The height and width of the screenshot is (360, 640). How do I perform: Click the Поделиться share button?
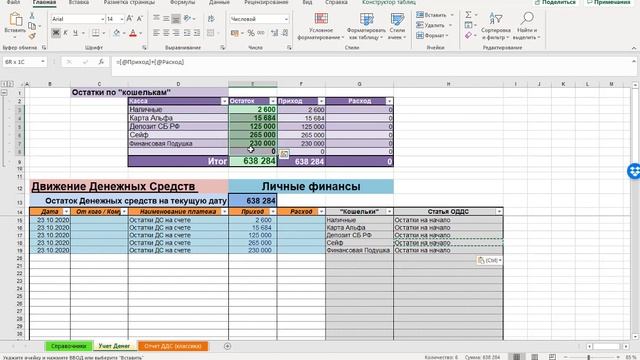coord(555,2)
